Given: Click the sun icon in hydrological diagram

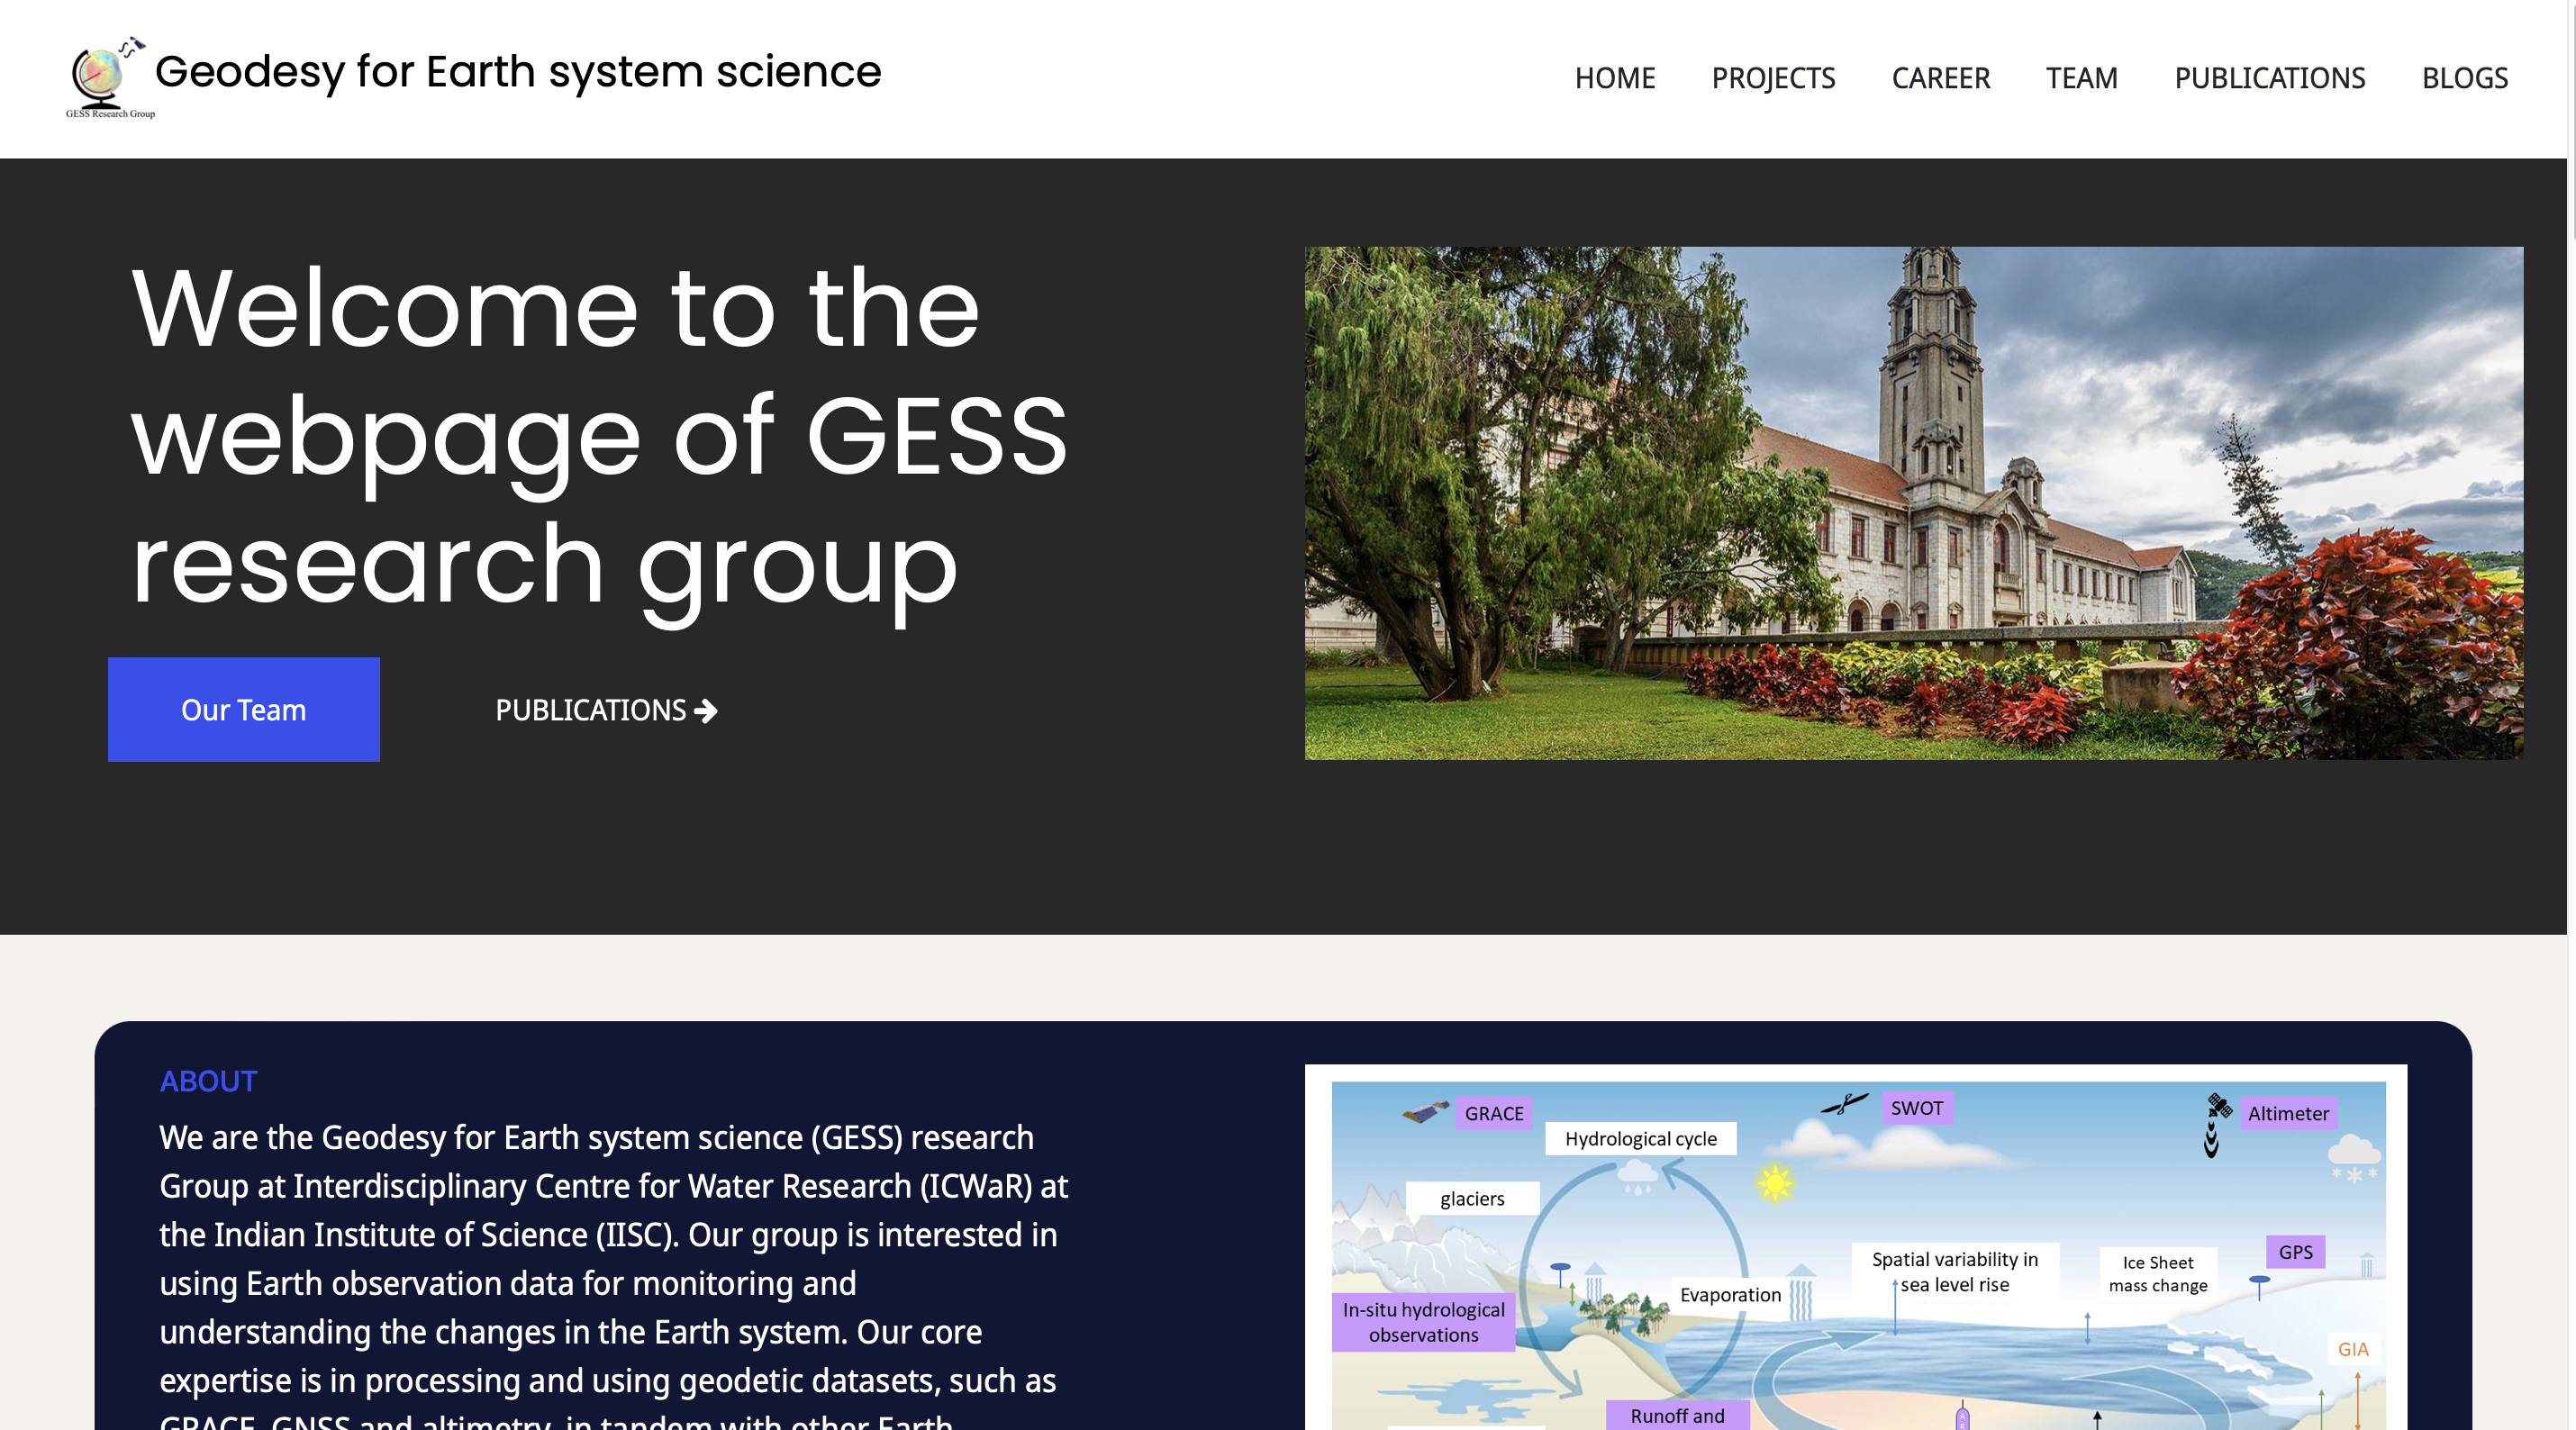Looking at the screenshot, I should (1775, 1184).
